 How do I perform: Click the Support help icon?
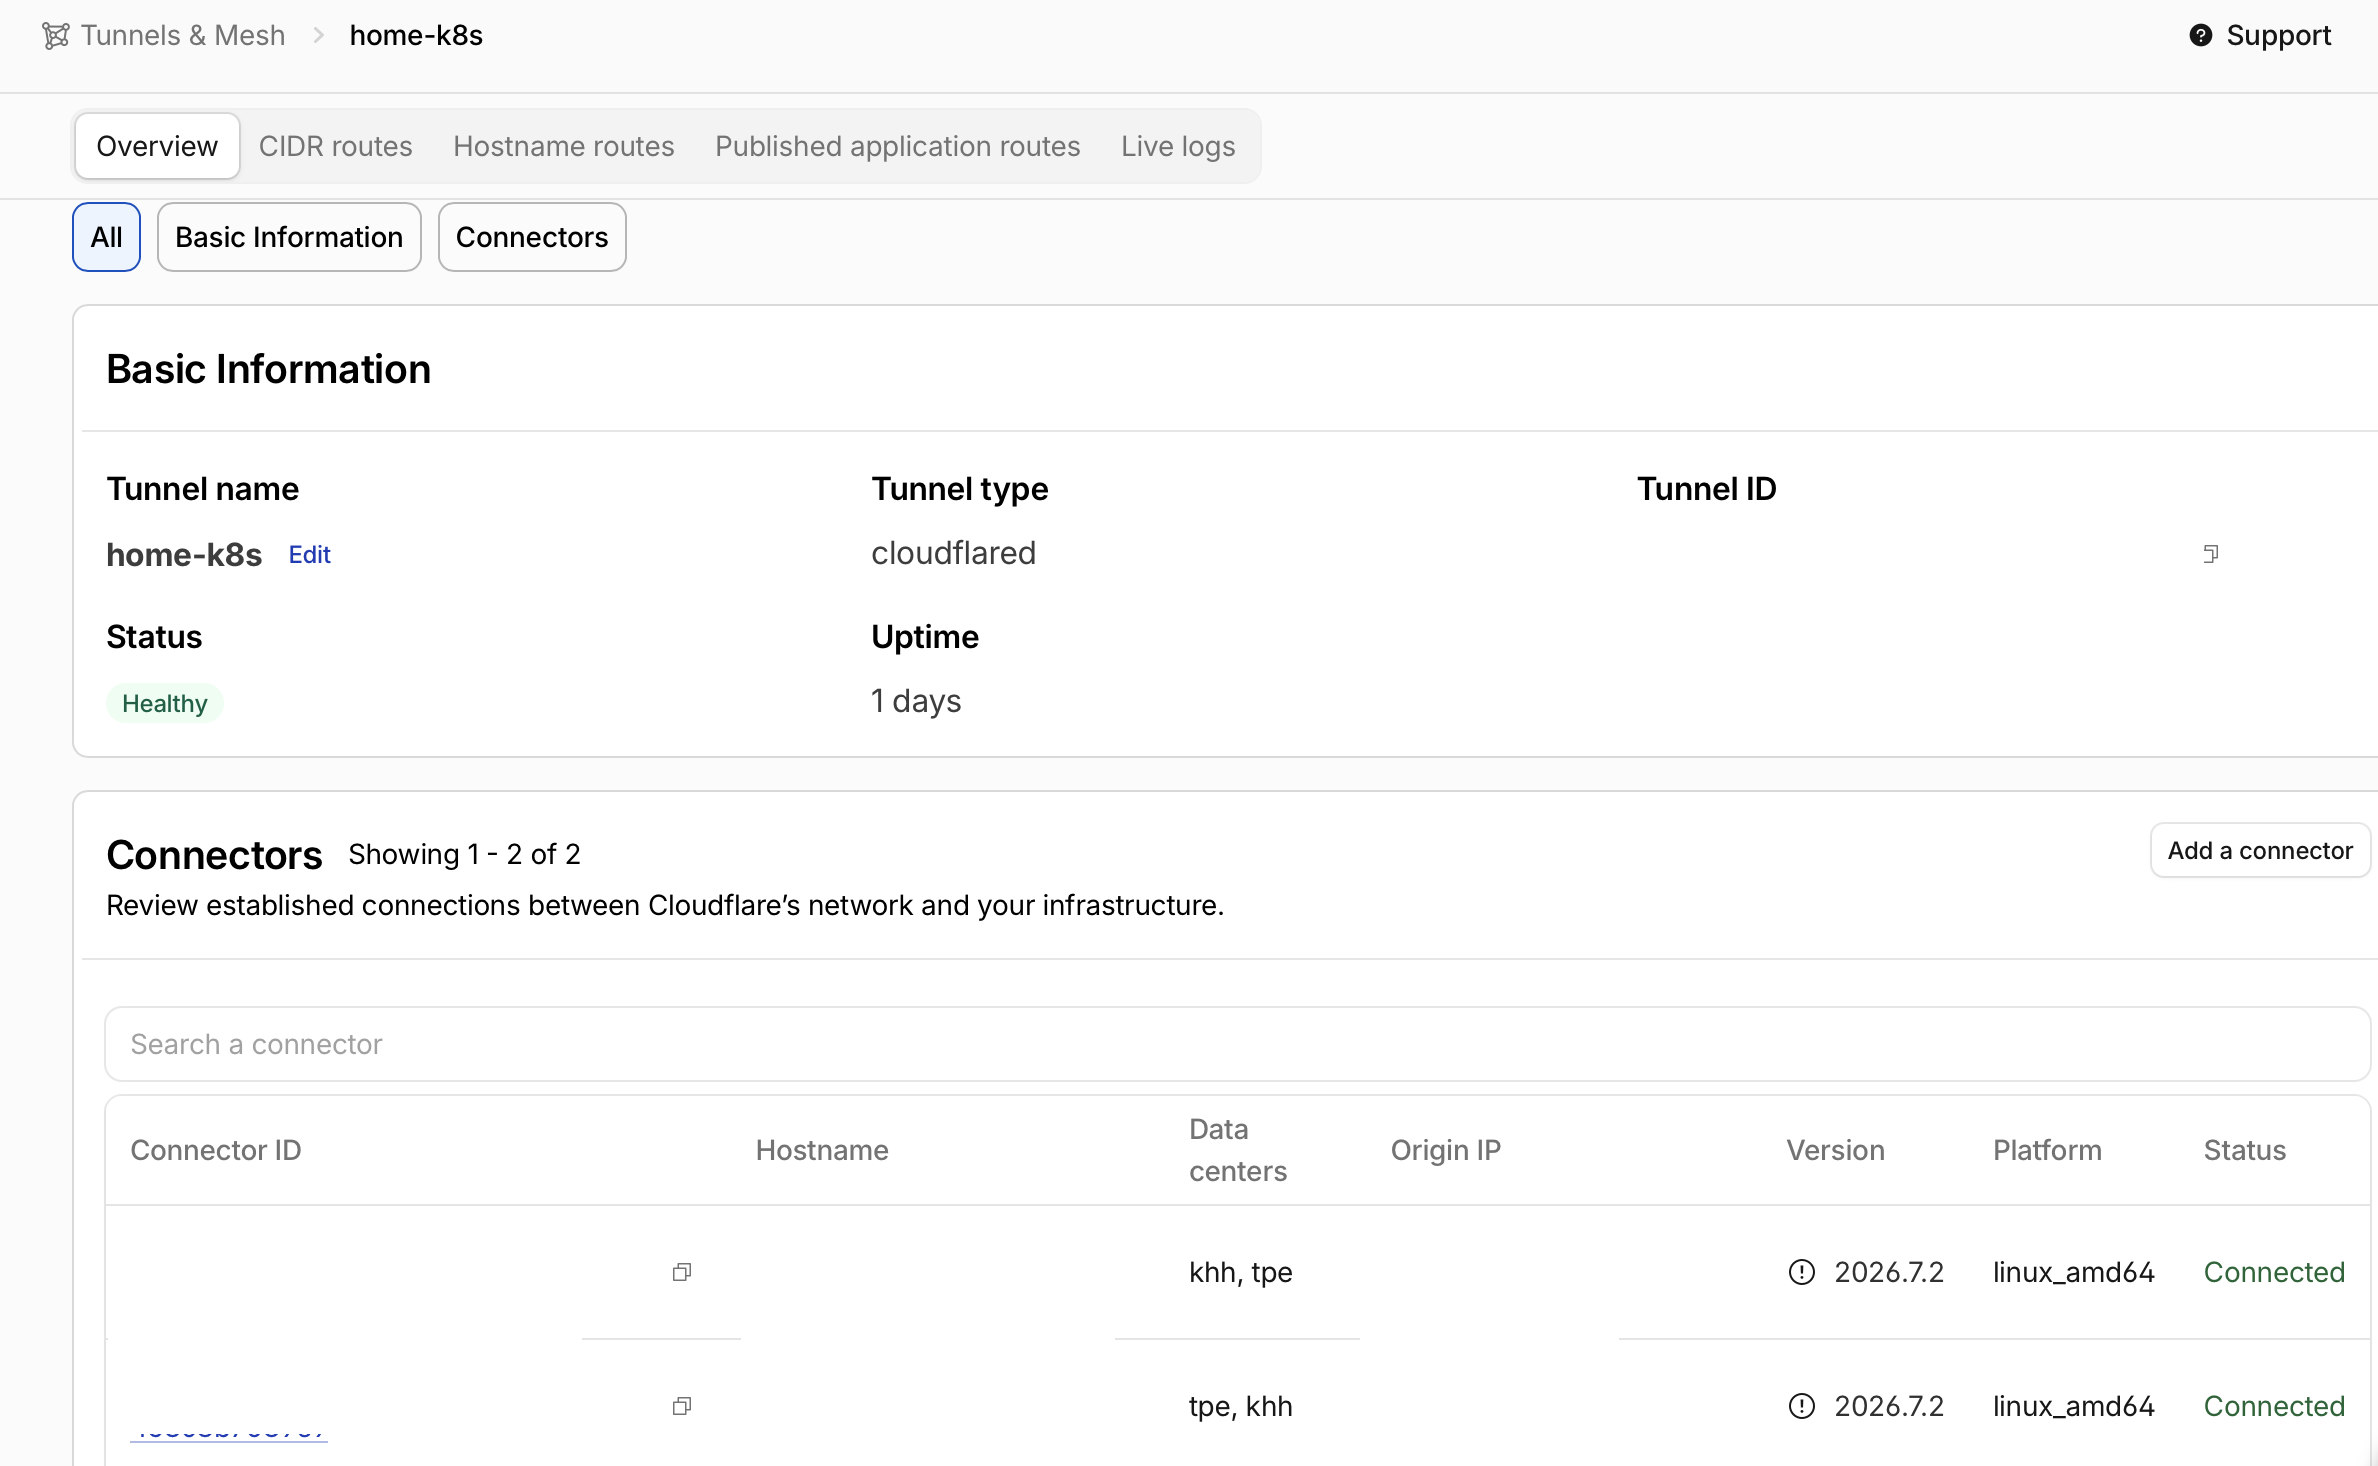tap(2200, 36)
